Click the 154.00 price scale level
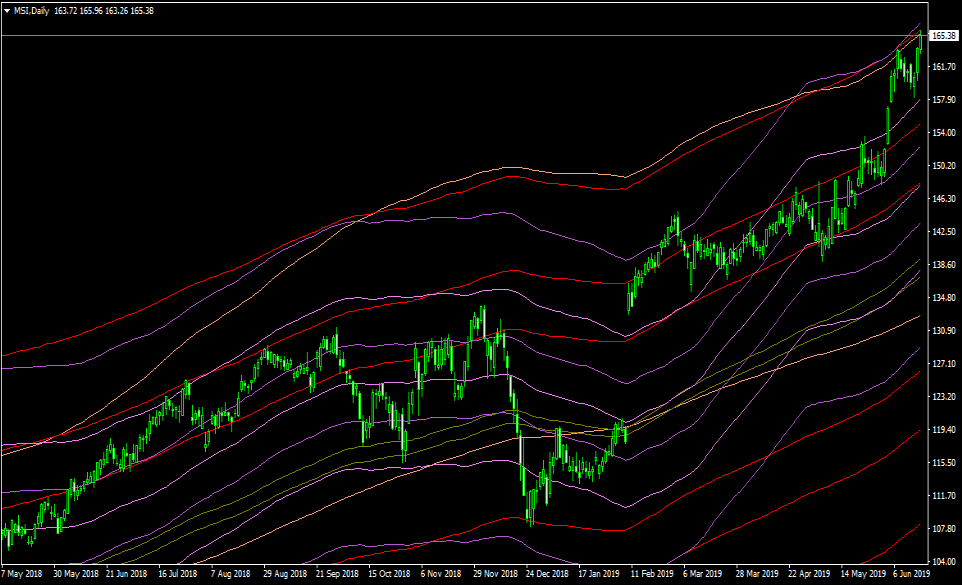This screenshot has height=585, width=962. pos(944,133)
